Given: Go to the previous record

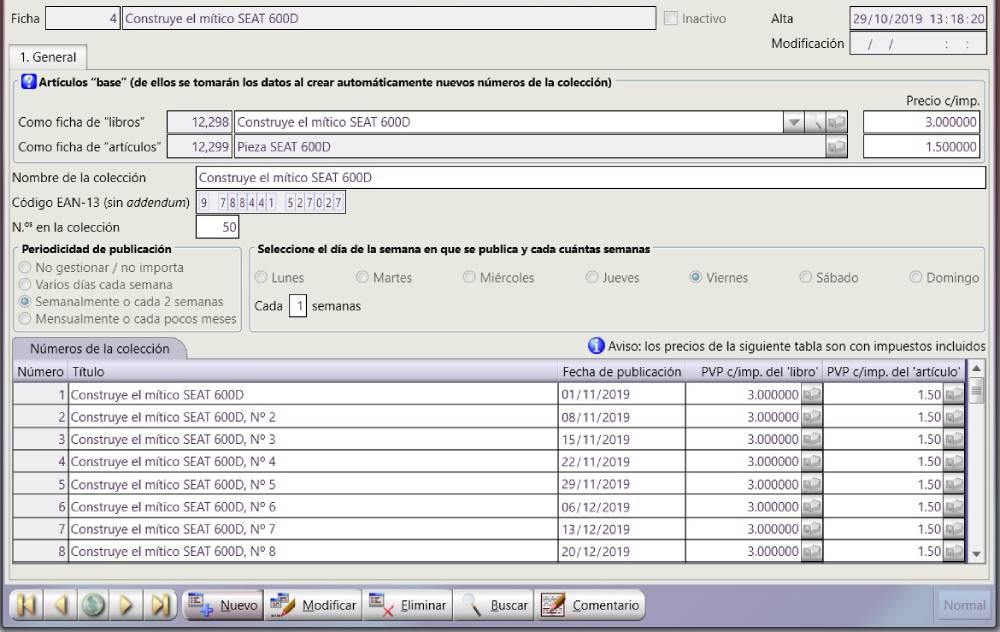Looking at the screenshot, I should point(60,605).
